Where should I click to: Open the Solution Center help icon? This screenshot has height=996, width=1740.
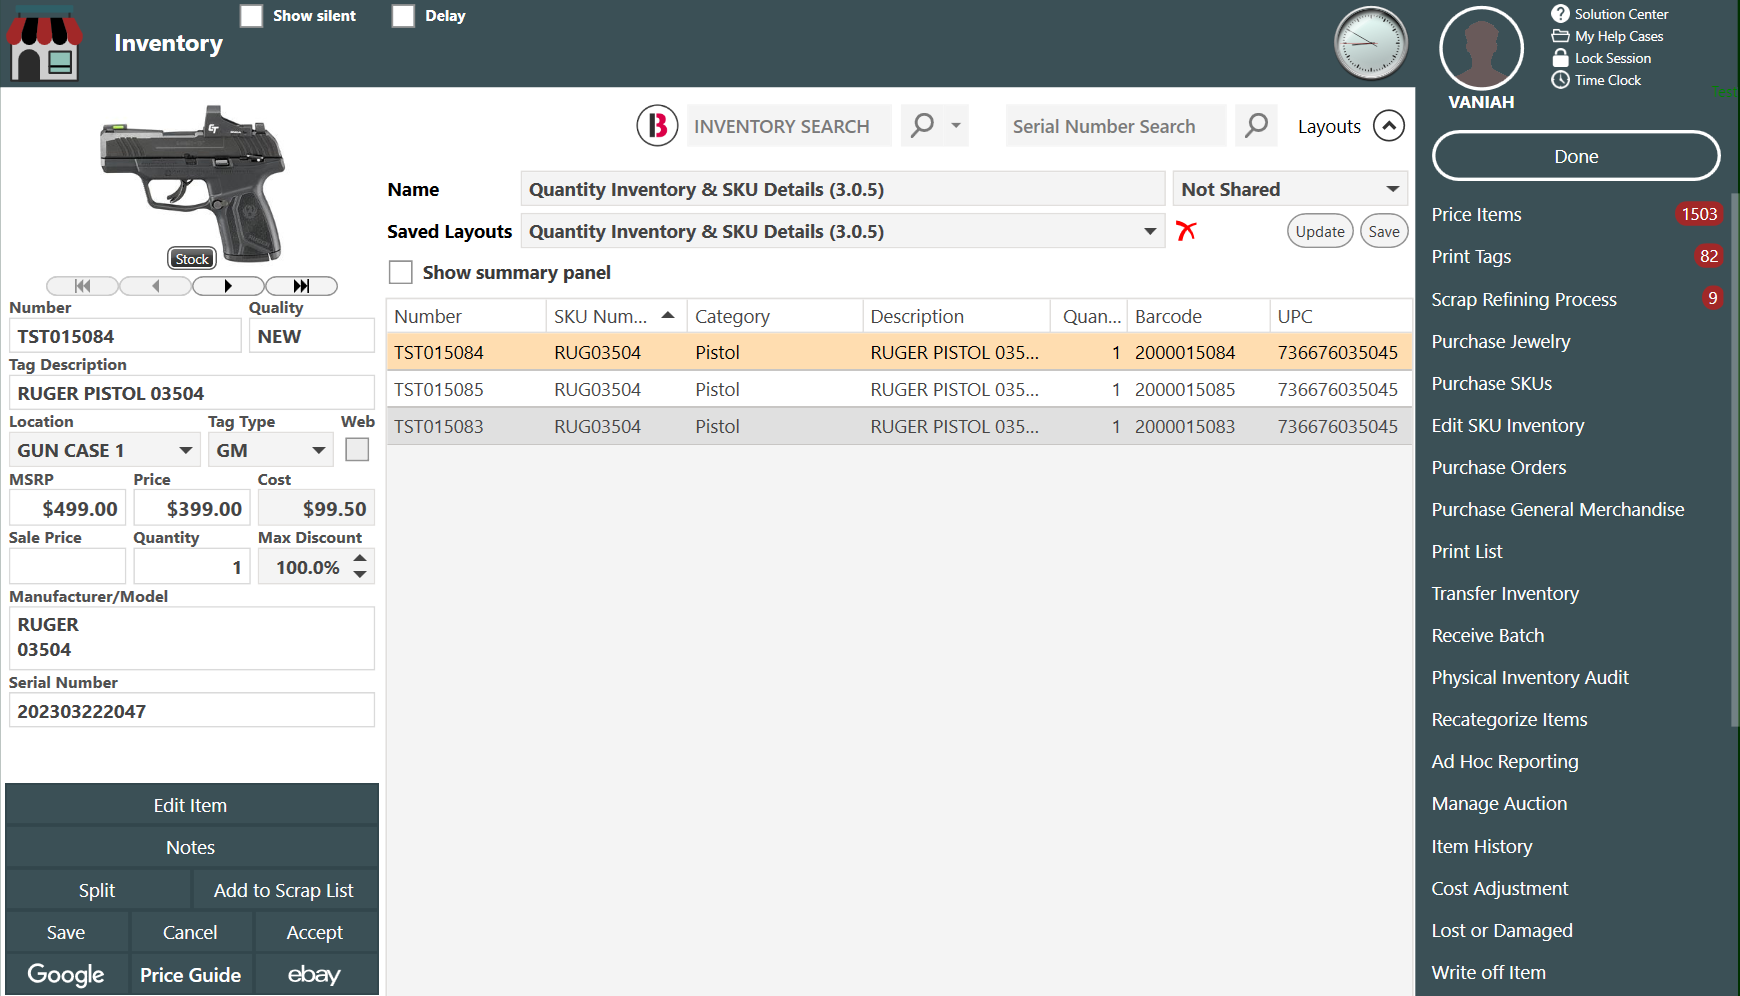pyautogui.click(x=1560, y=14)
